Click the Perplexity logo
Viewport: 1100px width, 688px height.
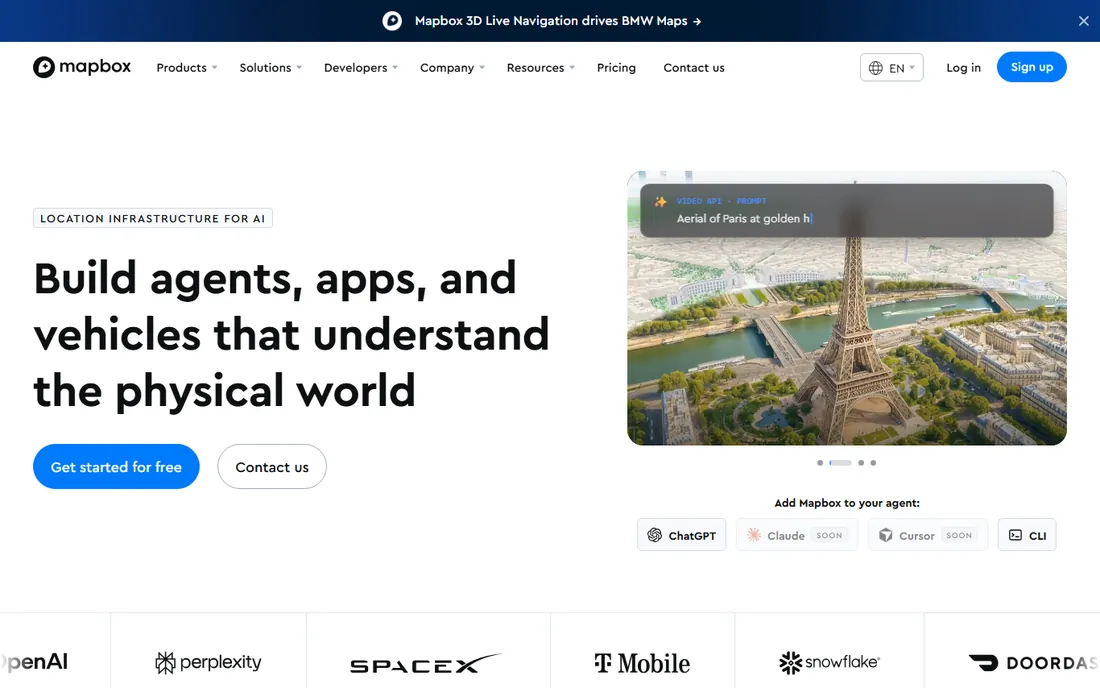point(208,662)
